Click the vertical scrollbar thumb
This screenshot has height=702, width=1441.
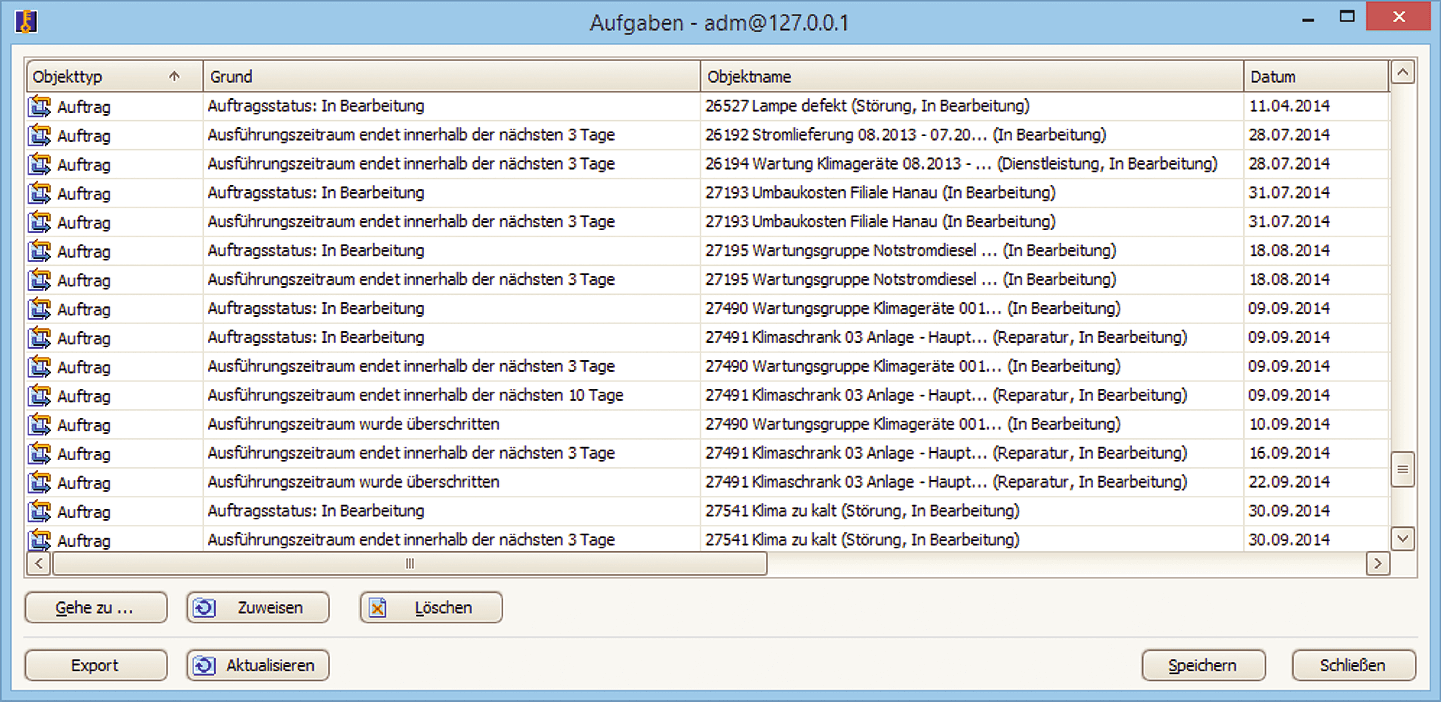click(x=1402, y=468)
